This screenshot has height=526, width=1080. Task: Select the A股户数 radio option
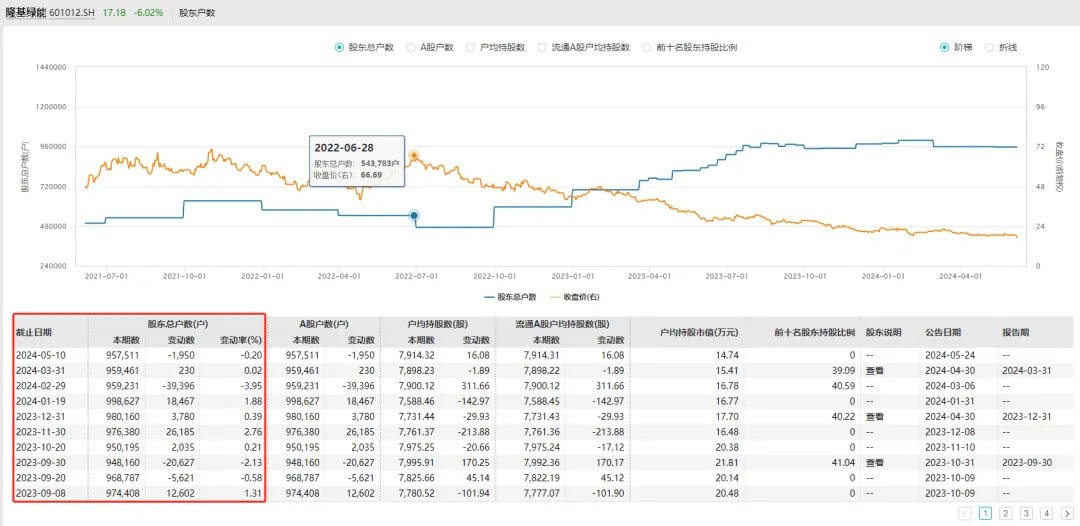pos(411,47)
